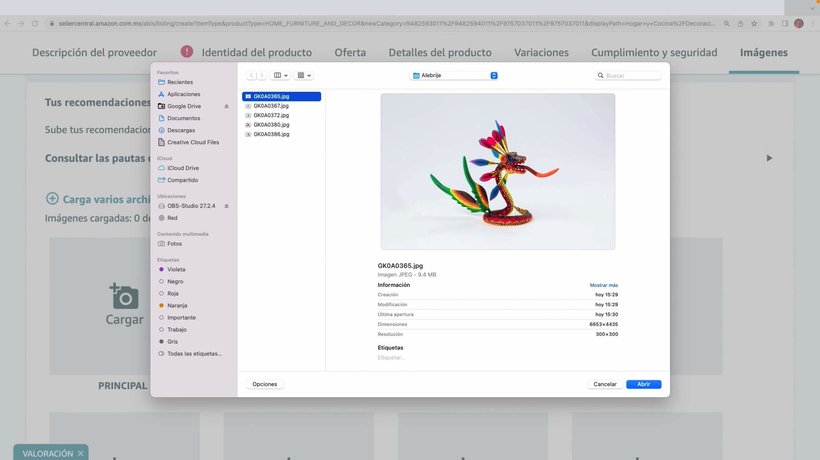The height and width of the screenshot is (460, 820).
Task: Close the VALORACIÓN feedback badge
Action: pos(81,453)
